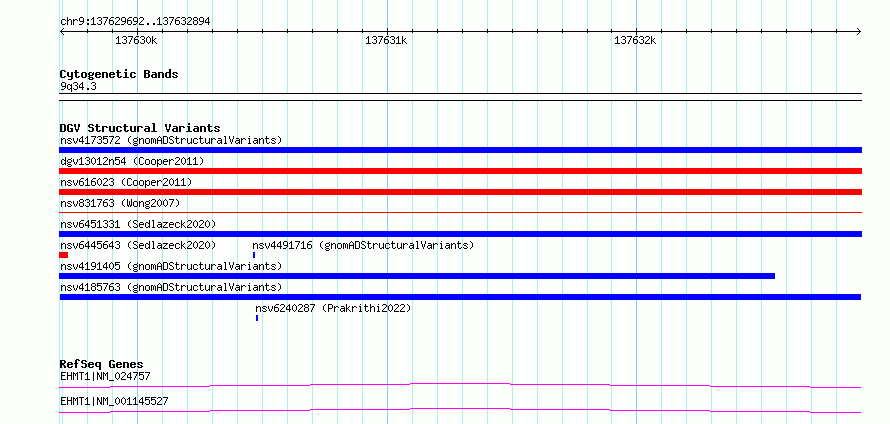Screen dimensions: 890x424
Task: Click the chr9:137629692..137632894 coordinate text
Action: pyautogui.click(x=135, y=22)
